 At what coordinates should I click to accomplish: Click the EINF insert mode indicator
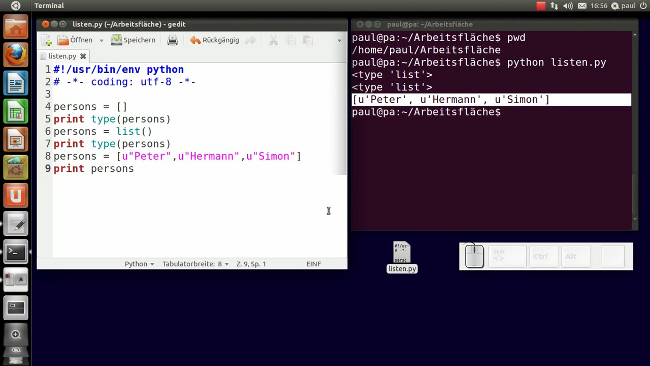tap(314, 264)
